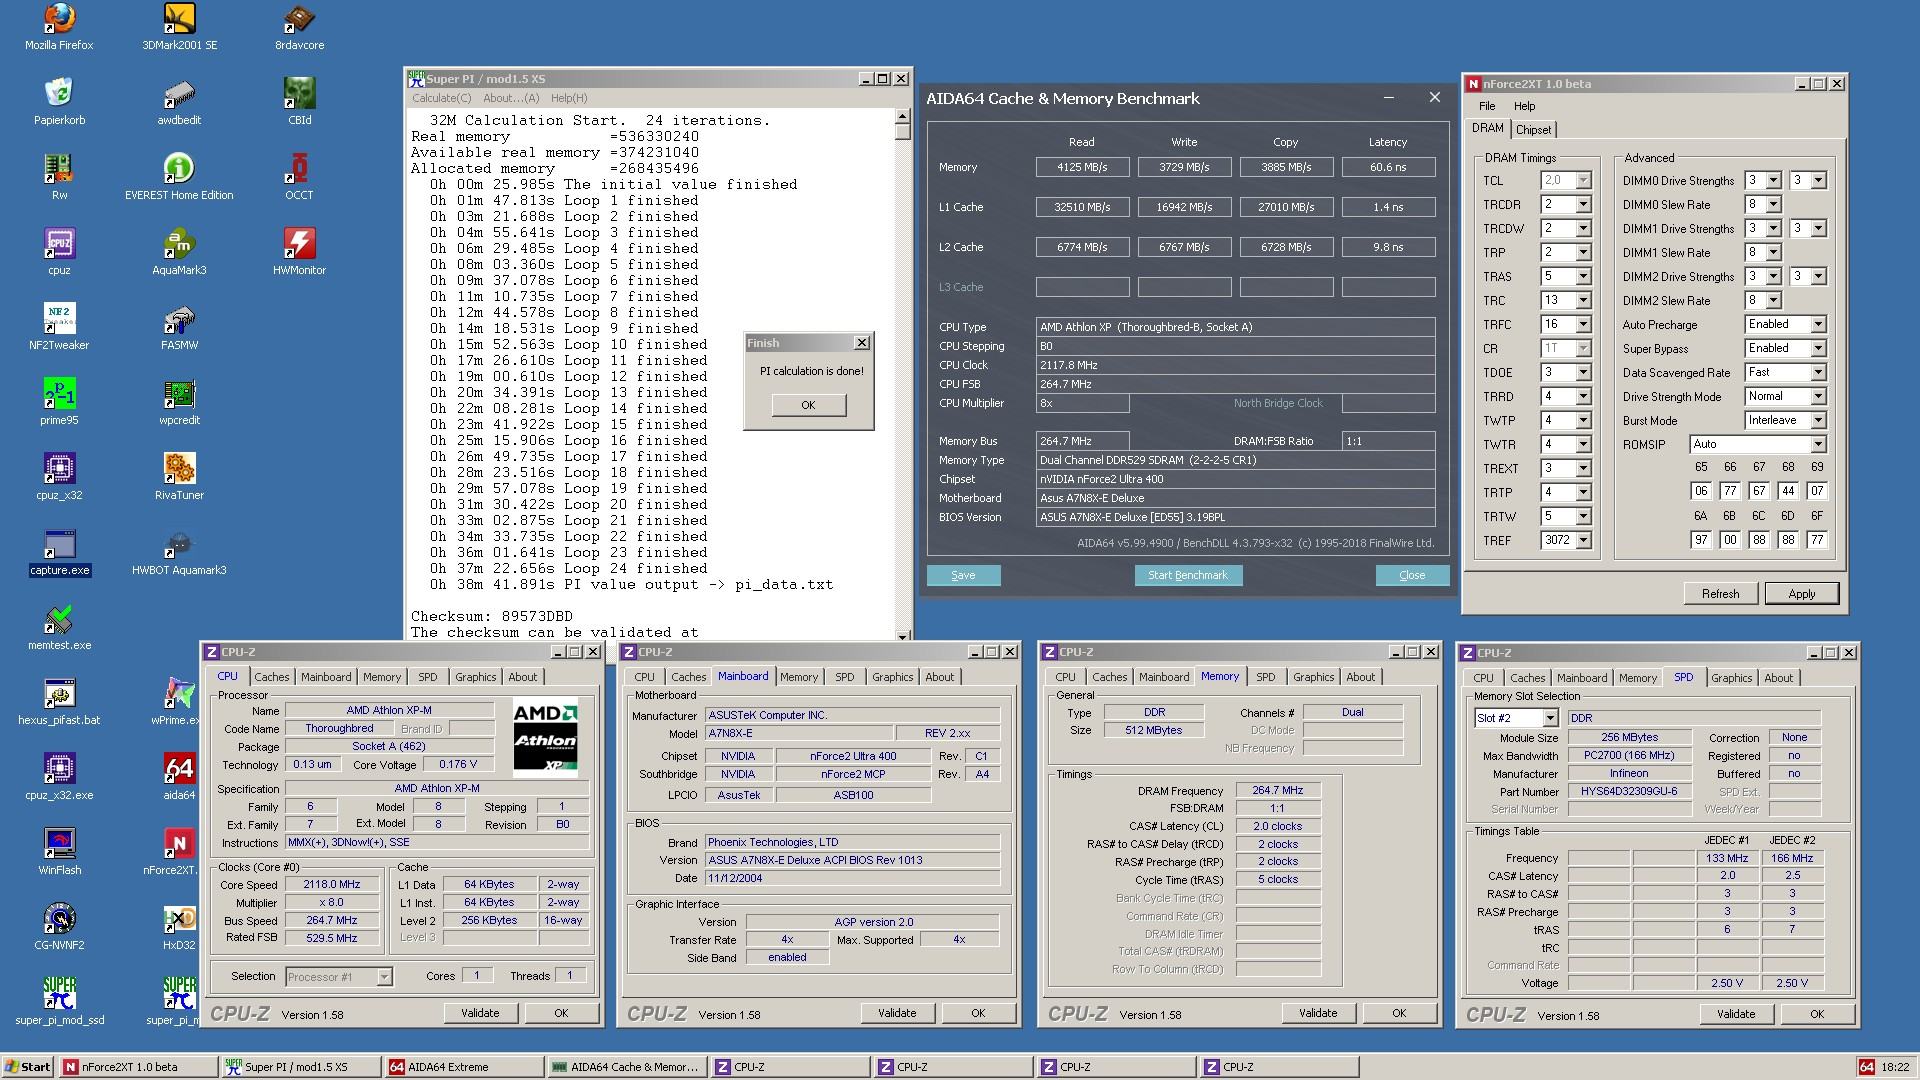Click Super PI scrollbar up arrow
Image resolution: width=1920 pixels, height=1080 pixels.
[x=903, y=116]
